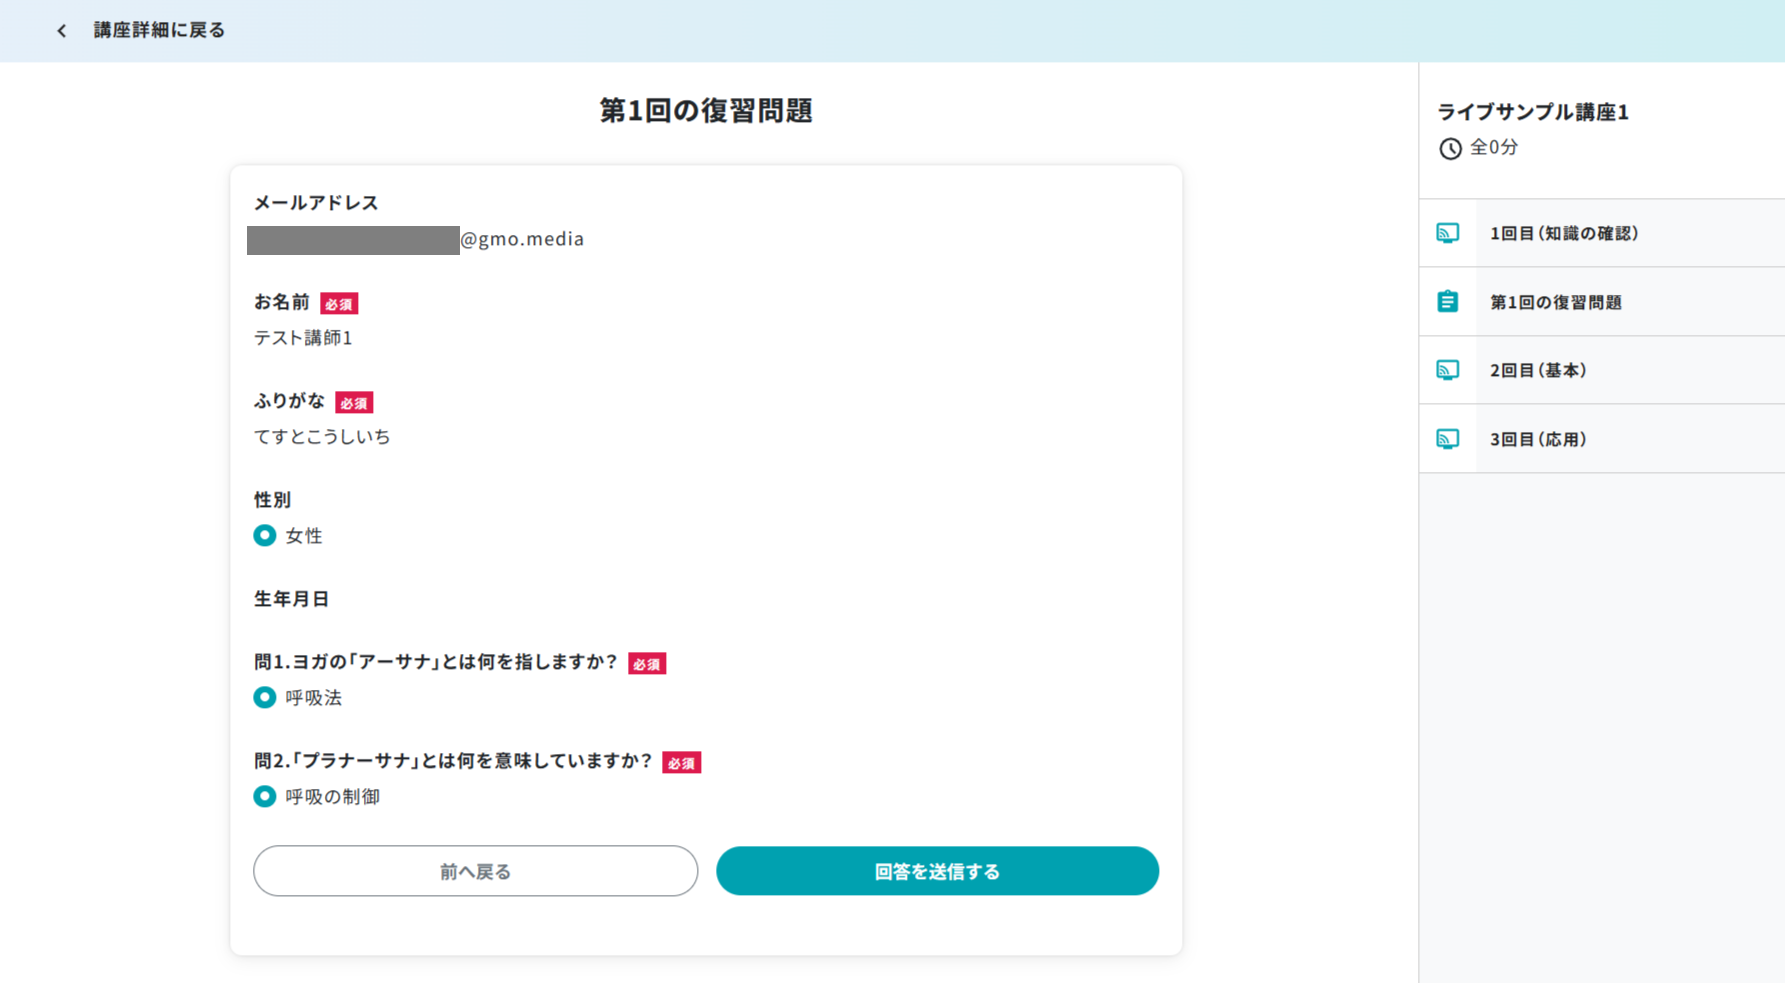The image size is (1785, 983).
Task: Click the 1回目 live lesson icon
Action: [1447, 233]
